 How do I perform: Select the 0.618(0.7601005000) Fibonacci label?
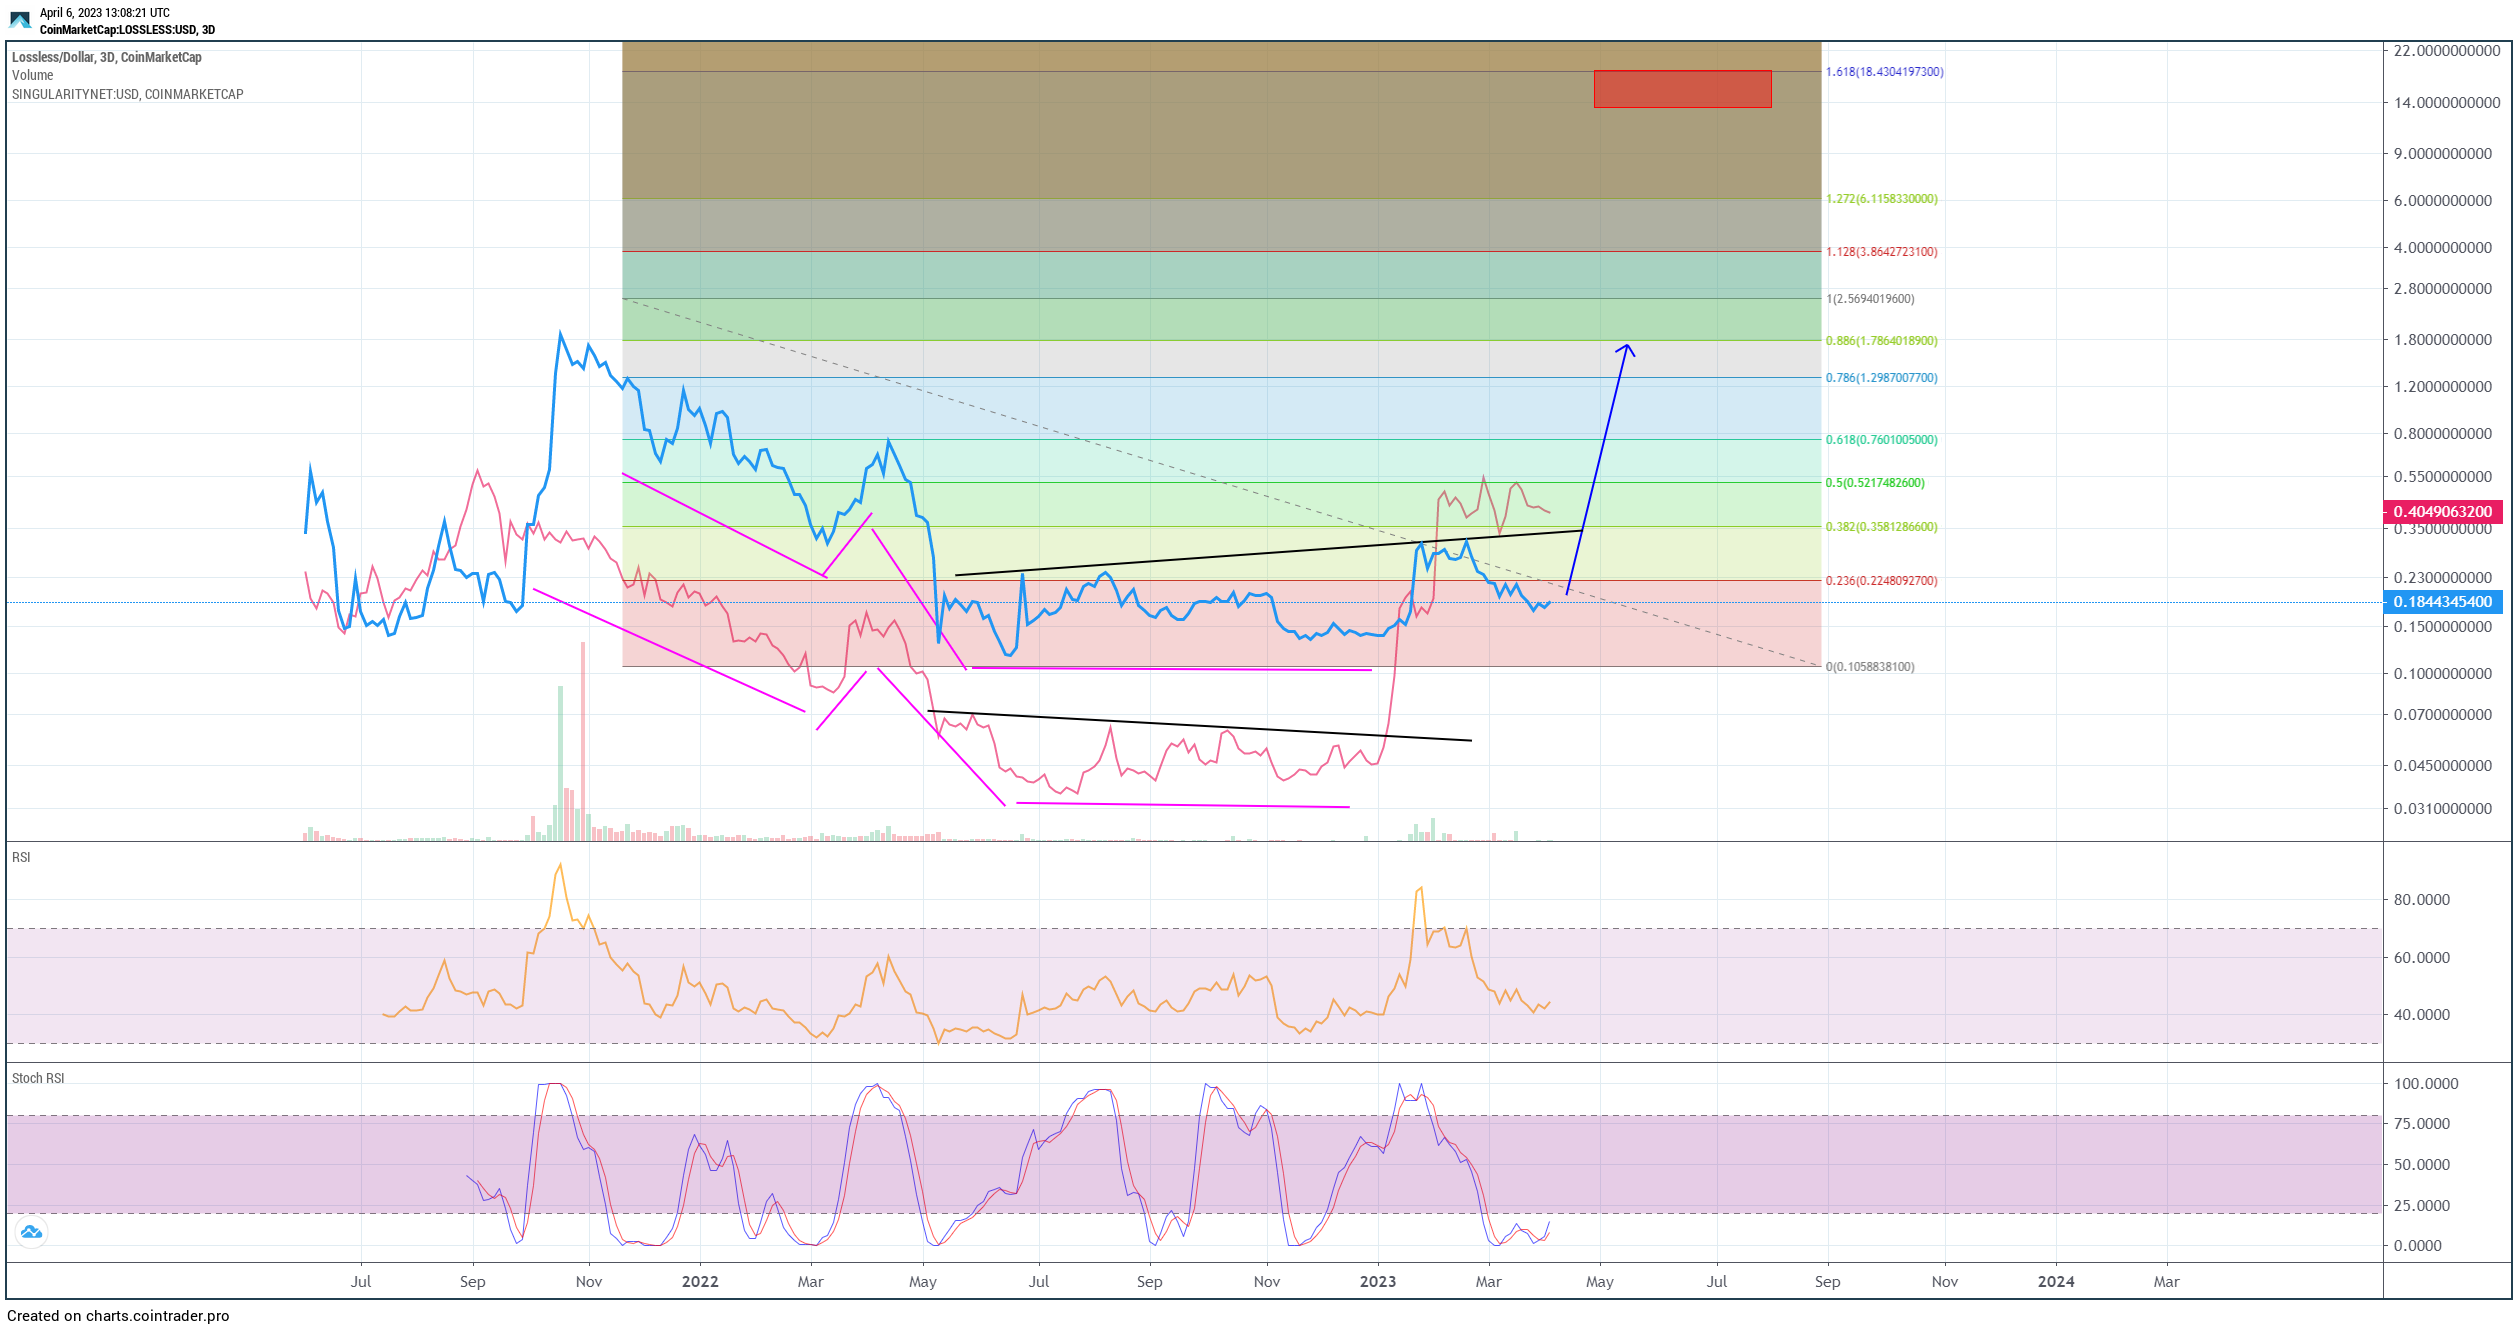pyautogui.click(x=1881, y=440)
